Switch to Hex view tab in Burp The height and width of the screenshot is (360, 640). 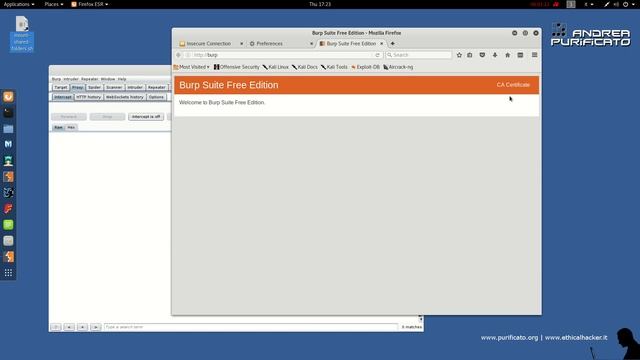pyautogui.click(x=71, y=127)
